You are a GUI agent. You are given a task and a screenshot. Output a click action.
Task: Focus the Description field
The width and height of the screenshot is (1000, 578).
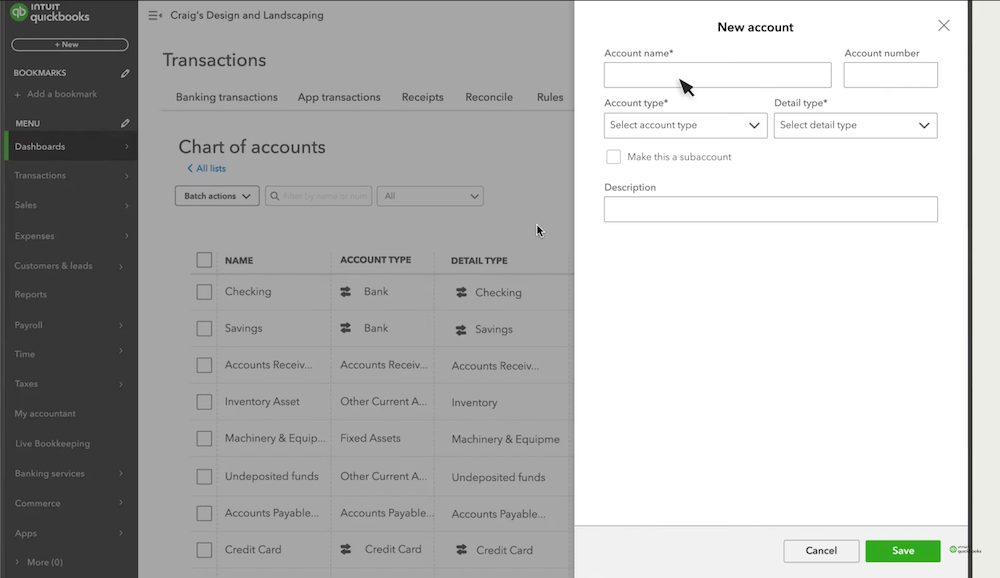click(770, 209)
